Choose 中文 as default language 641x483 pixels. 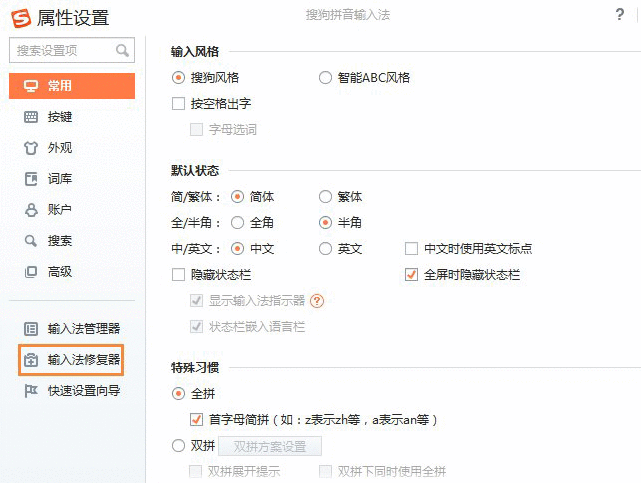tap(237, 249)
